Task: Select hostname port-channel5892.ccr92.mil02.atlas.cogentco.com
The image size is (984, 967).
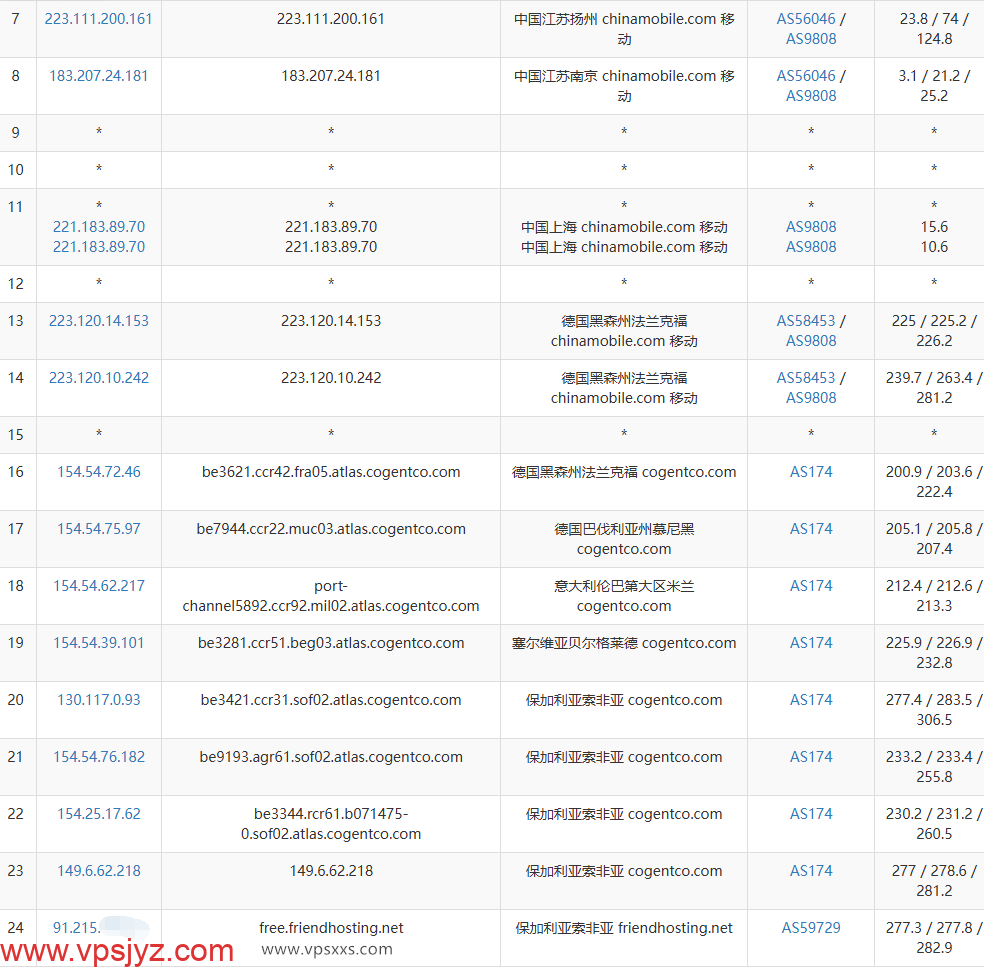Action: pyautogui.click(x=331, y=596)
